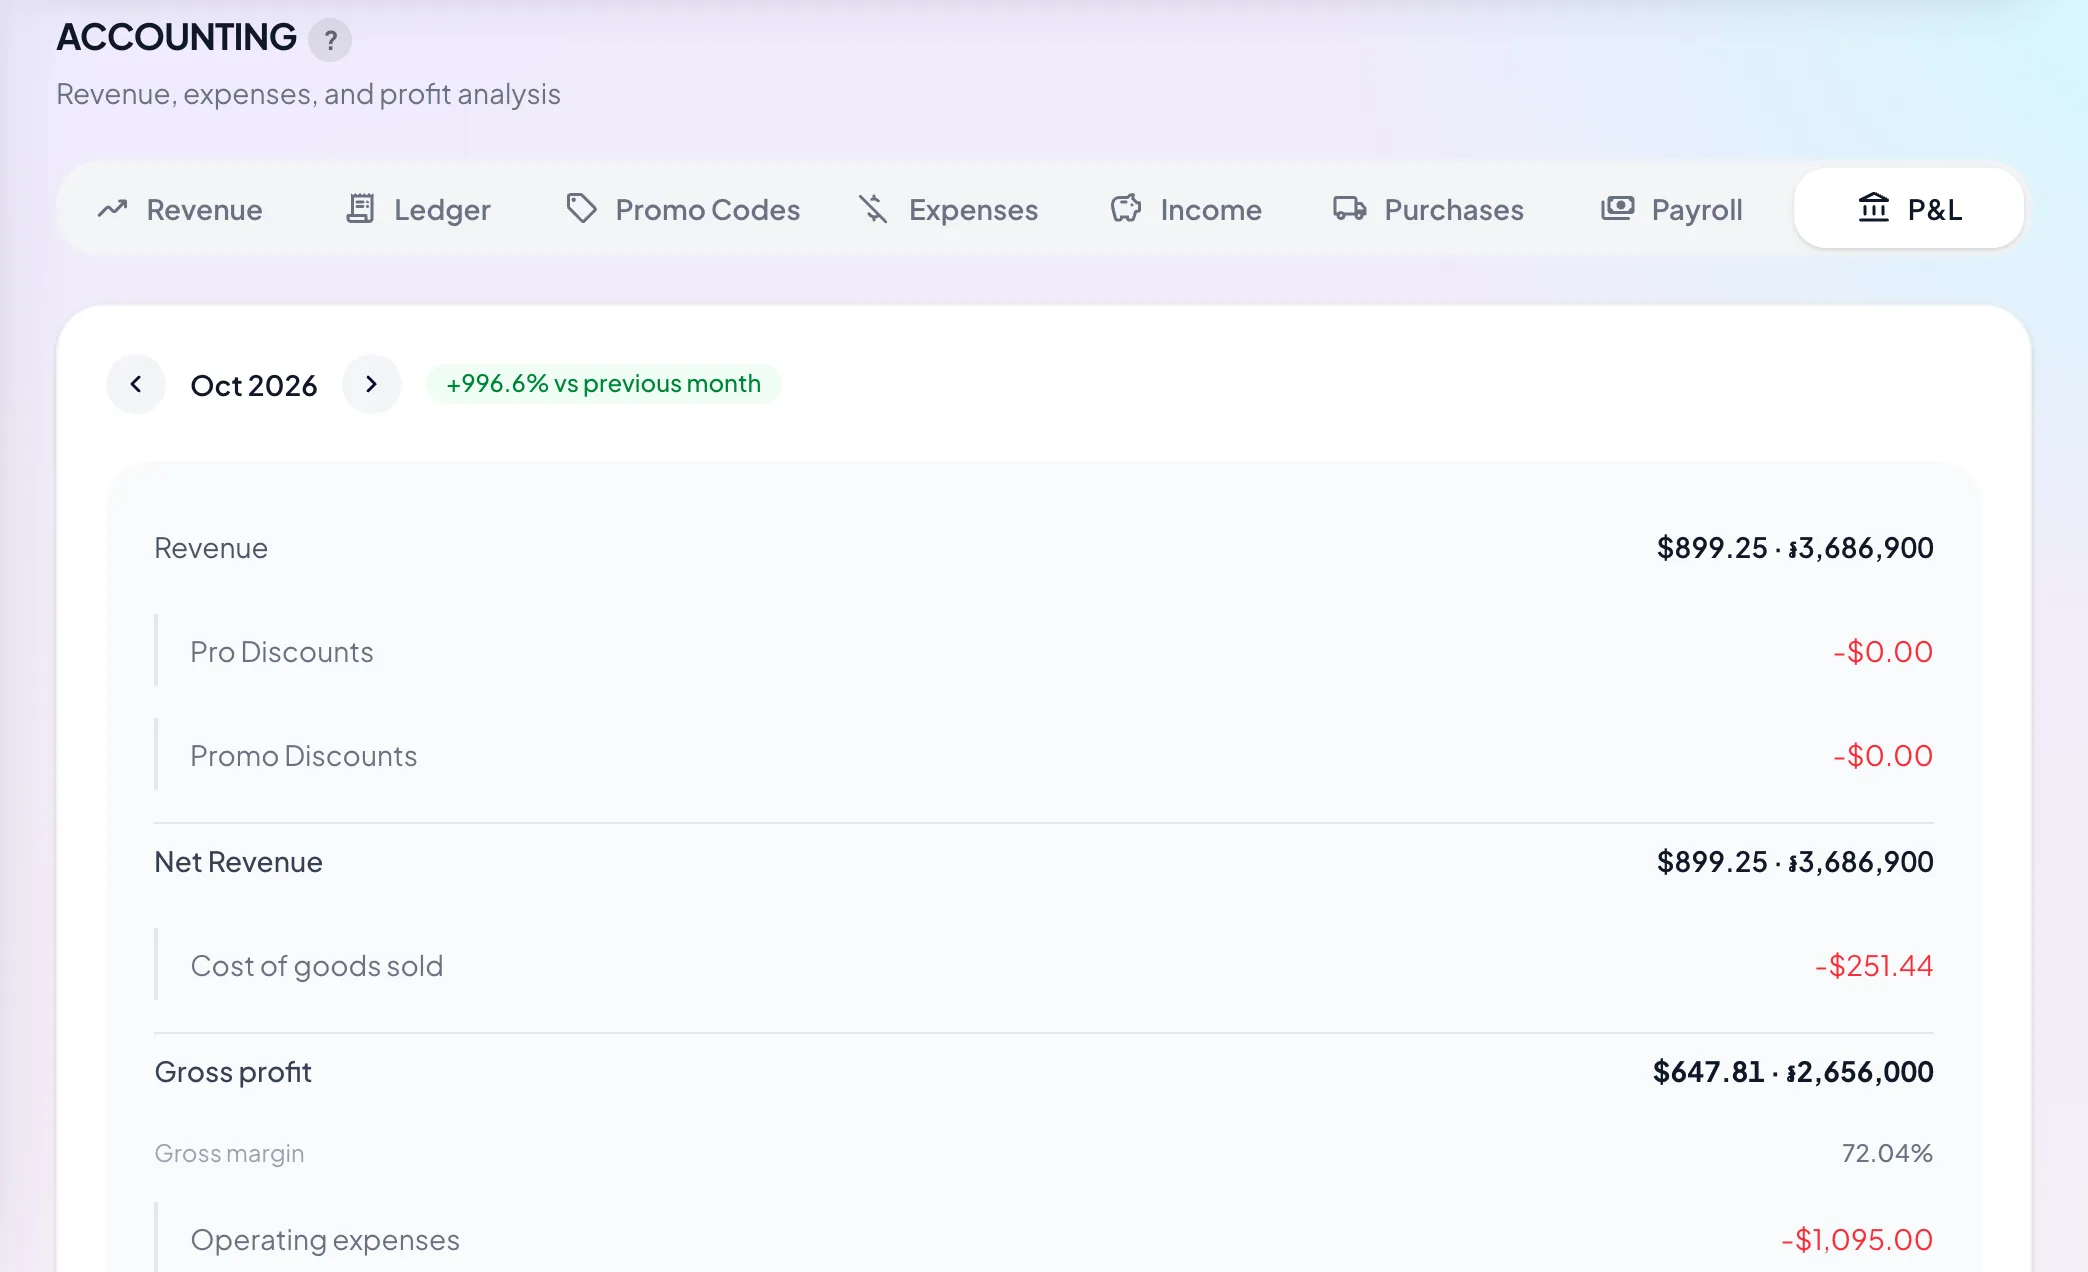Image resolution: width=2088 pixels, height=1272 pixels.
Task: Select the P&L tab label
Action: [1935, 210]
